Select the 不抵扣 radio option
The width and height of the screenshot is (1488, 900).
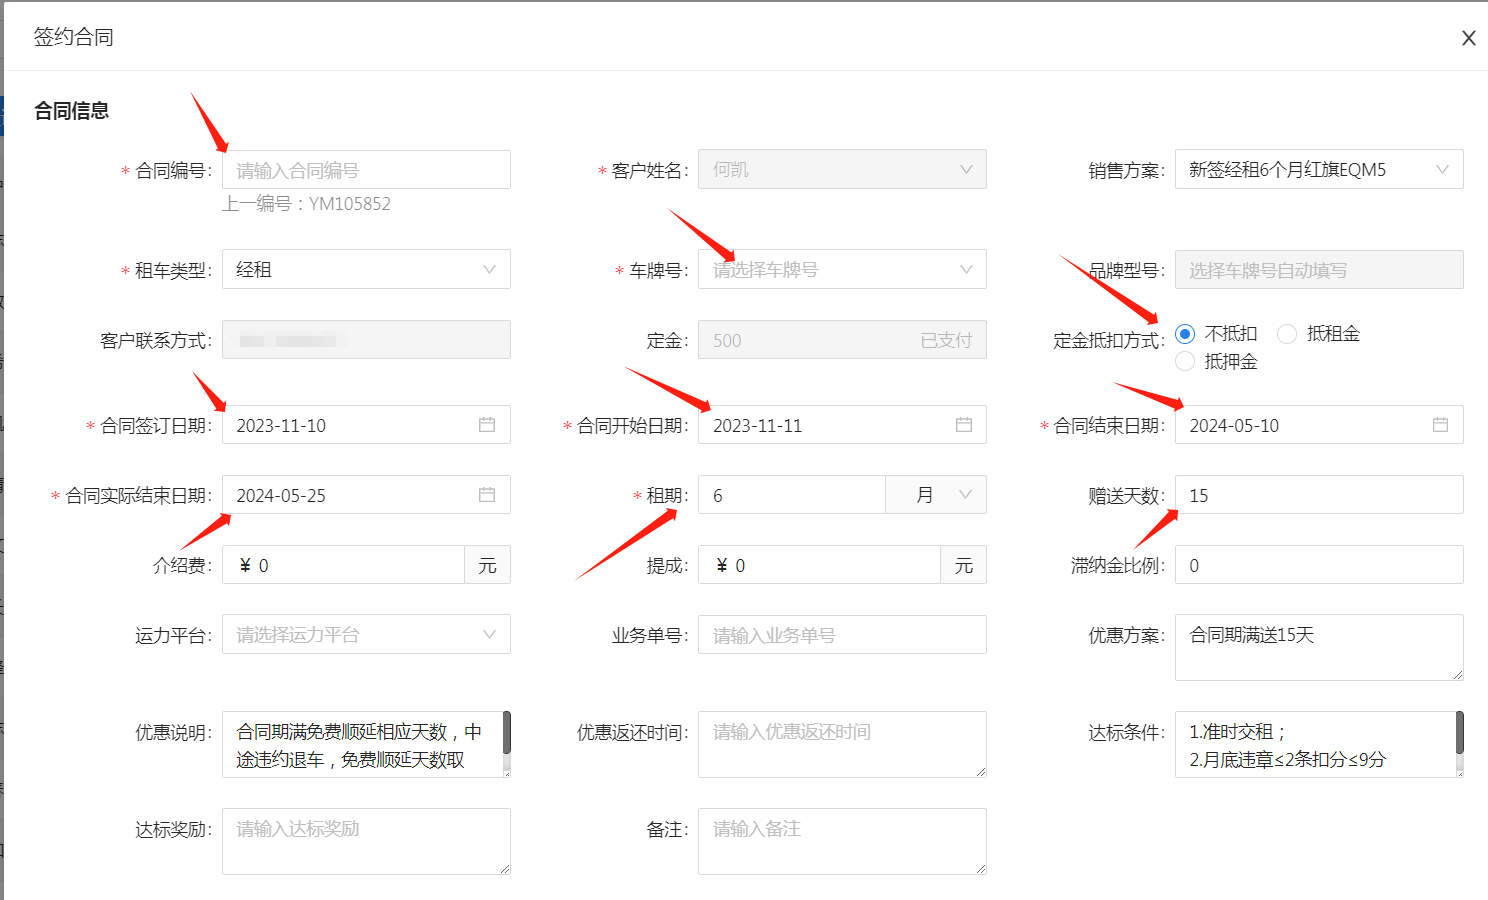1185,334
